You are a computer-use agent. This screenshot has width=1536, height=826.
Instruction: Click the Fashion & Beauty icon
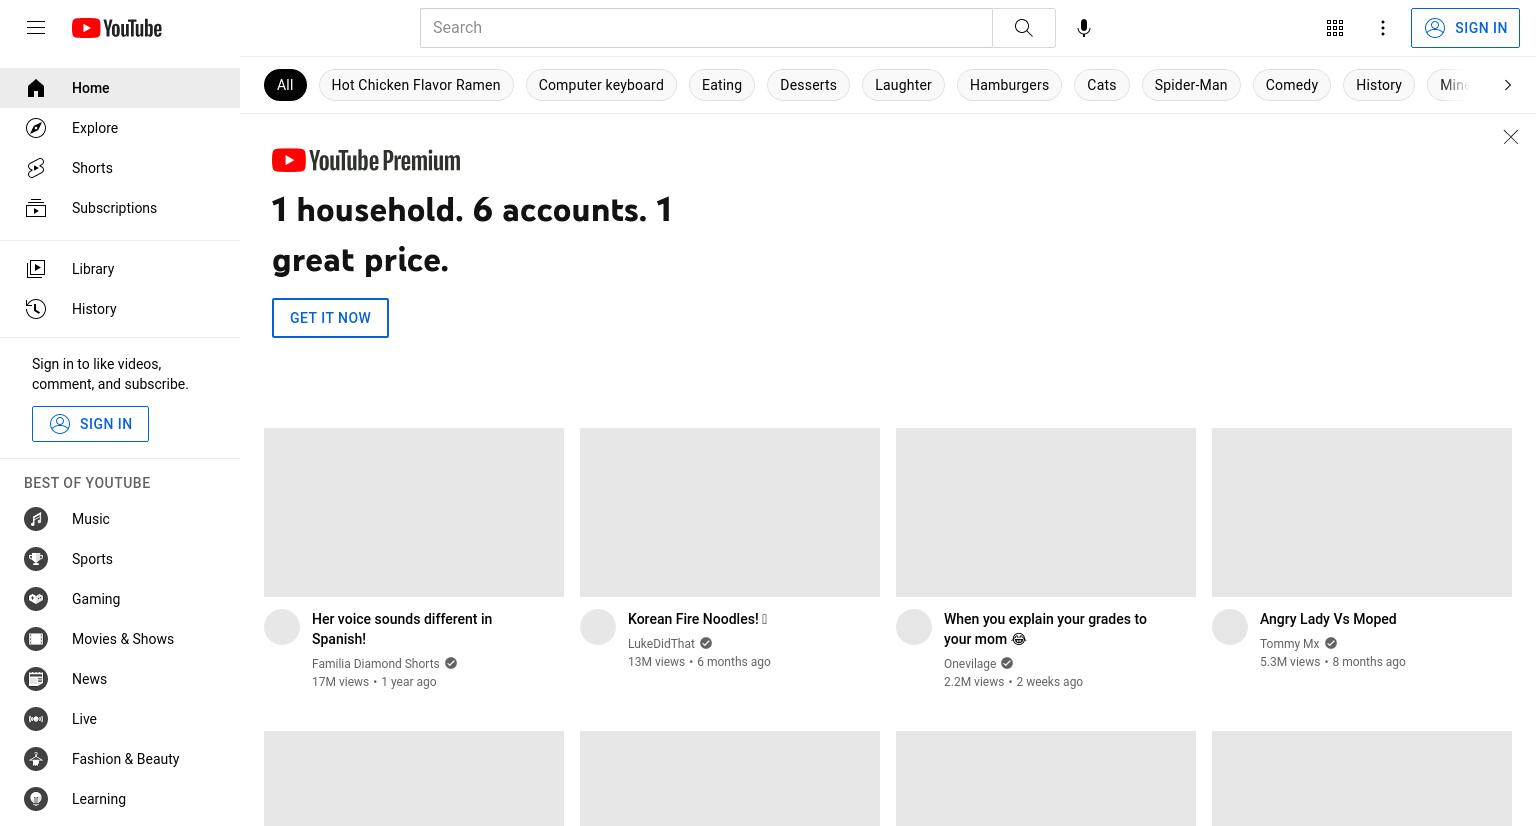click(36, 759)
